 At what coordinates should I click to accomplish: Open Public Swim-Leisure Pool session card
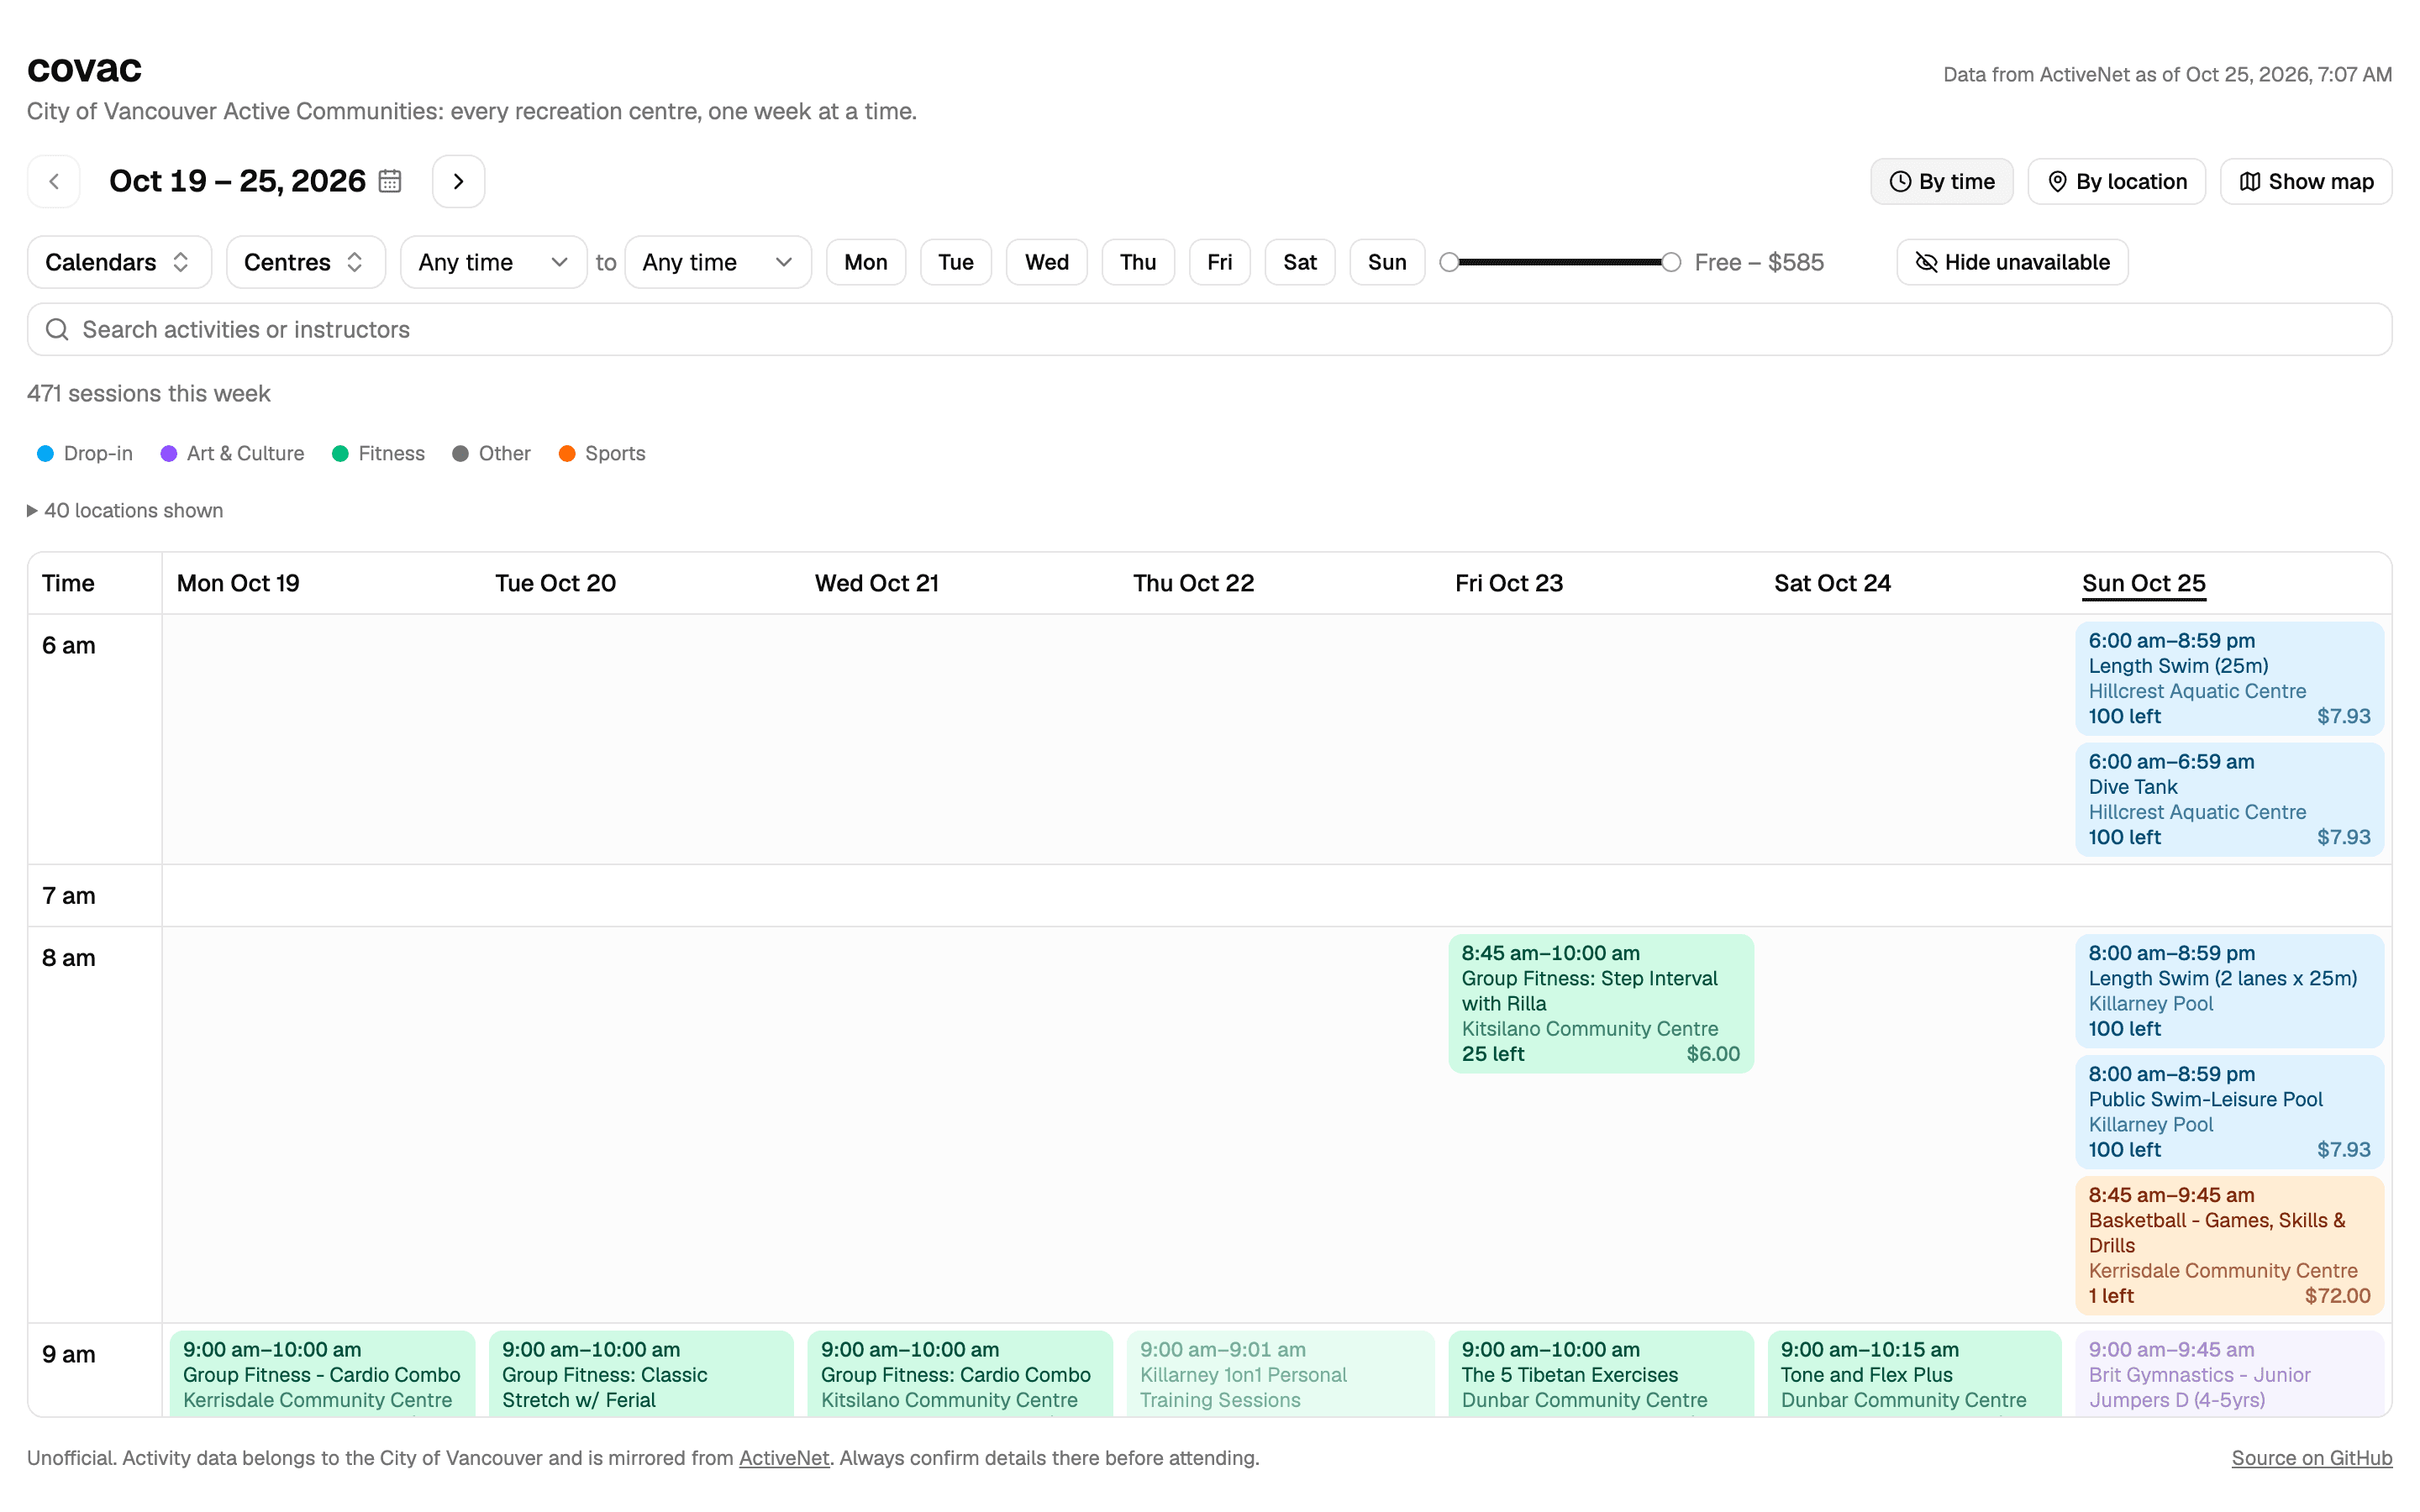[x=2229, y=1111]
